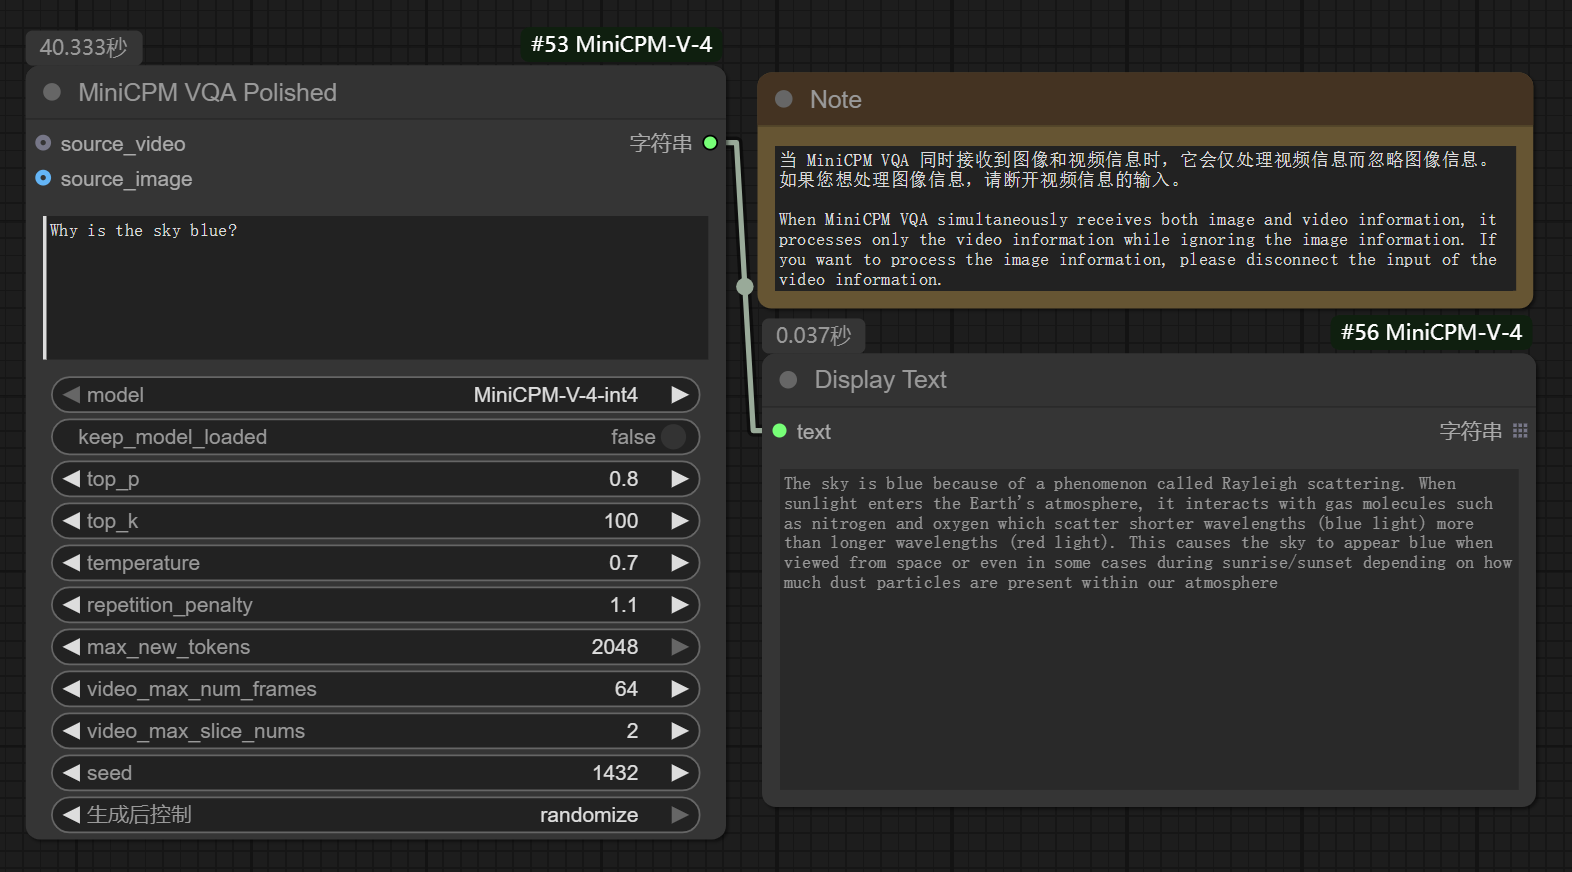Click the repetition_penalty value 1.1

624,605
